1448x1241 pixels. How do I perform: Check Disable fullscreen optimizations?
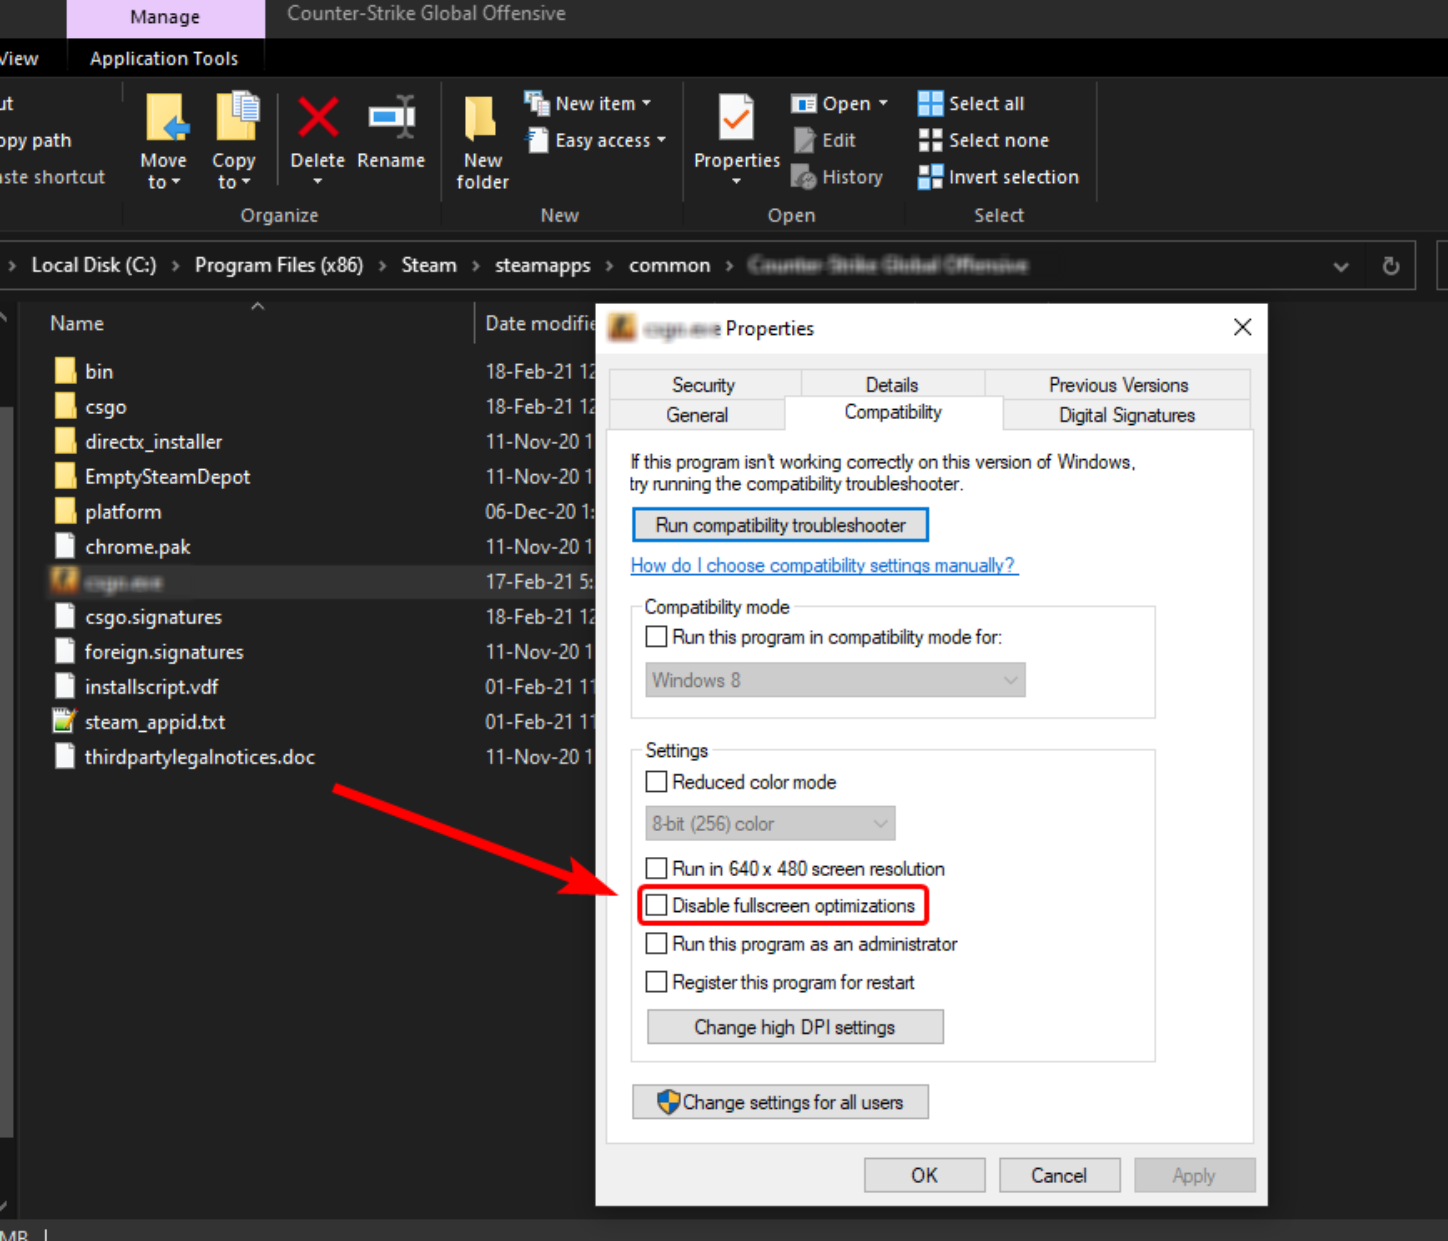pyautogui.click(x=656, y=905)
